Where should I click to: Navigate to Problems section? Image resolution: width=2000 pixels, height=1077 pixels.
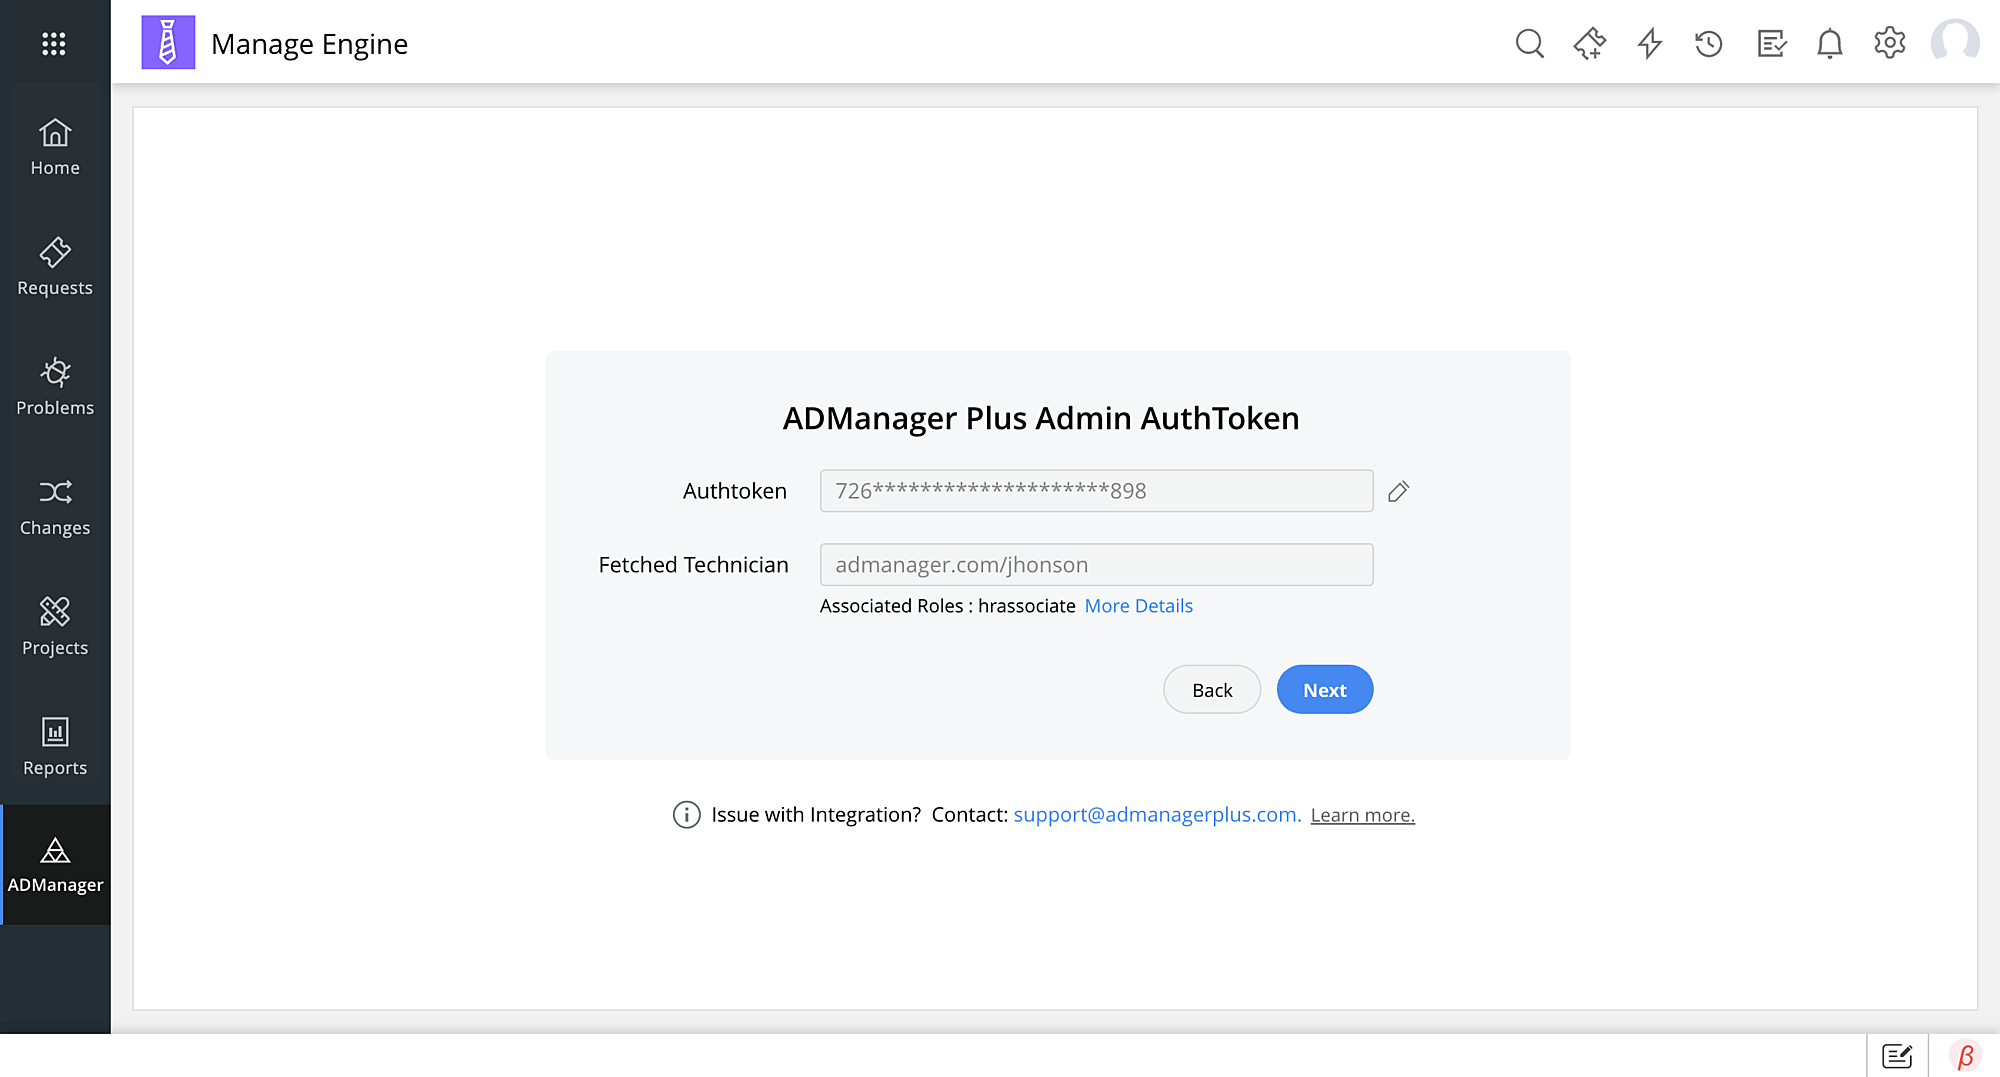click(x=55, y=387)
